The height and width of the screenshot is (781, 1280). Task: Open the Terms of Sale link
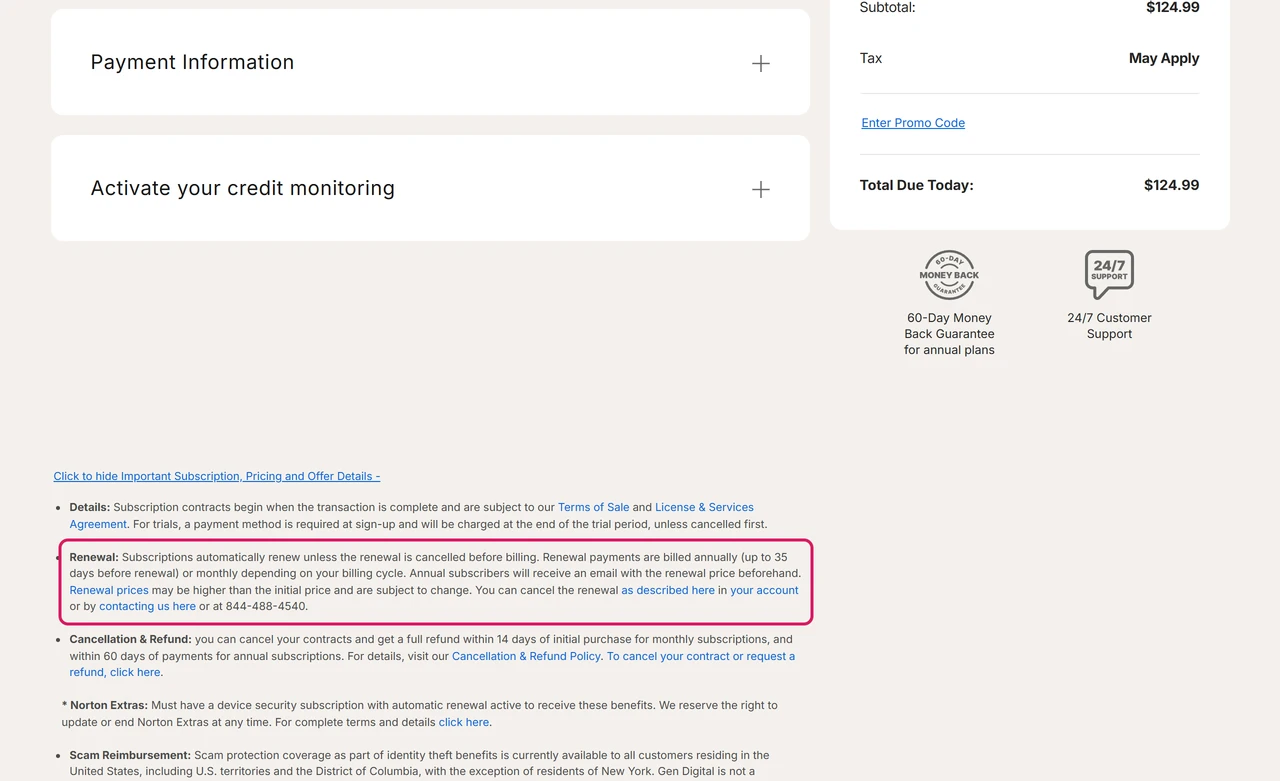coord(594,507)
